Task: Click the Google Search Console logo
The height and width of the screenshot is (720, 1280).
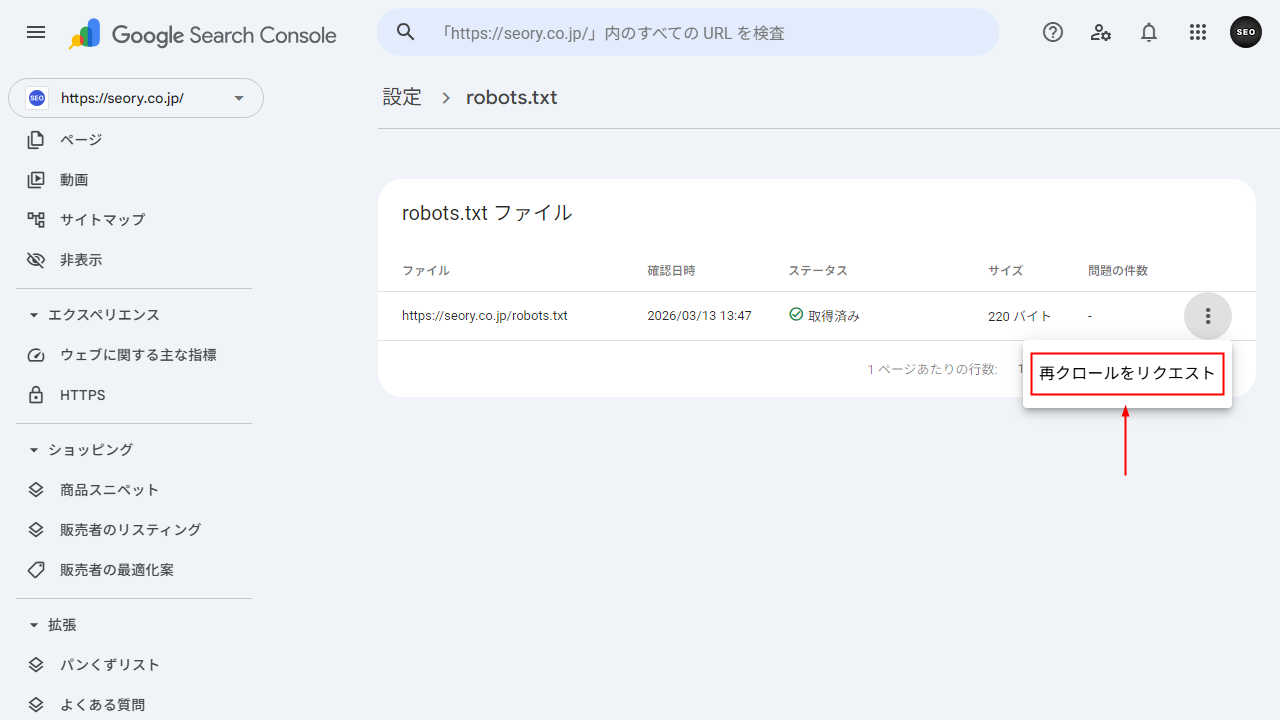Action: (x=200, y=34)
